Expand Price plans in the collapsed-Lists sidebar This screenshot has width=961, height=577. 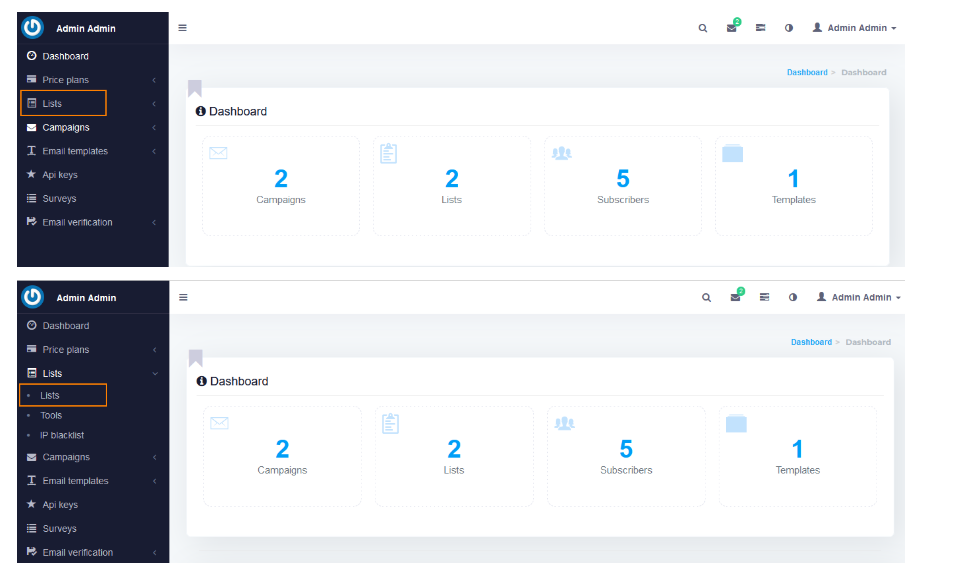coord(65,80)
